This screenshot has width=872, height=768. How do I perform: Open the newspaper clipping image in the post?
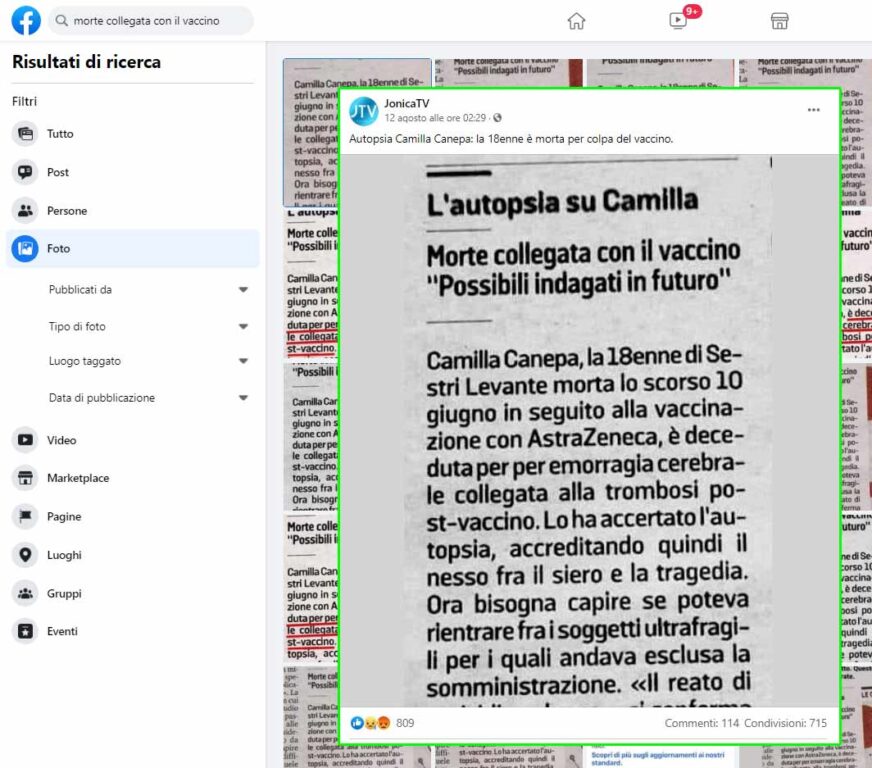pos(589,430)
